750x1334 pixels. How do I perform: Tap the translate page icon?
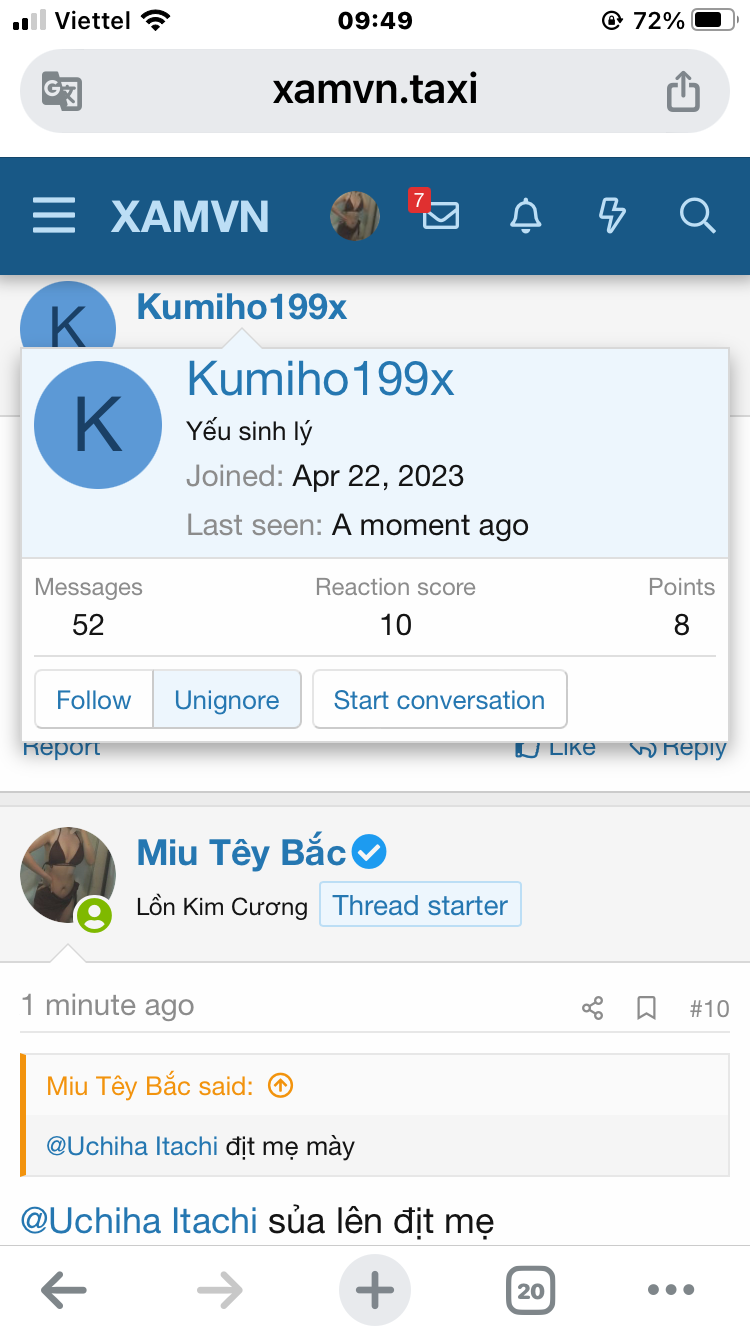coord(62,92)
